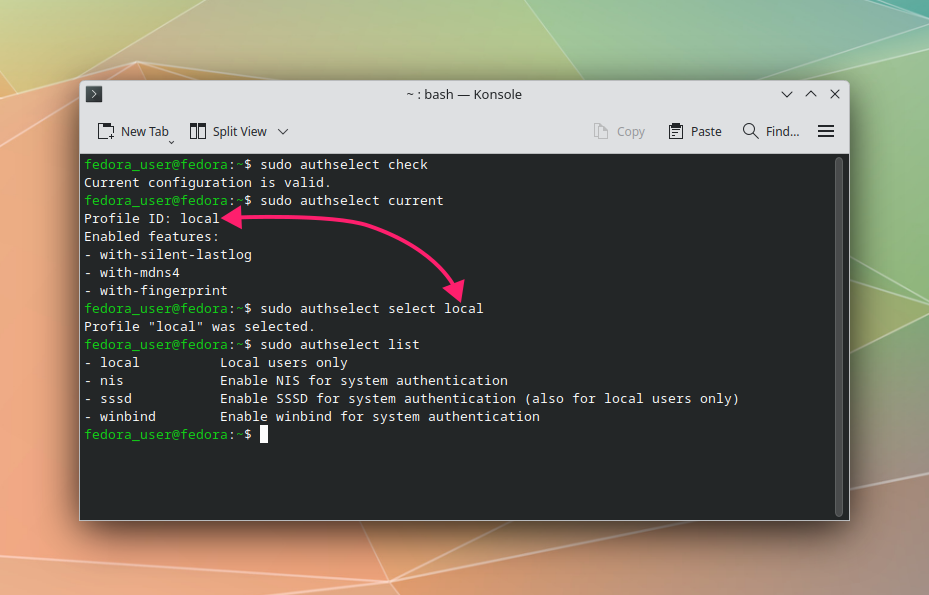Click the 'with-silent-lastlog' feature line
This screenshot has height=595, width=929.
[x=168, y=255]
